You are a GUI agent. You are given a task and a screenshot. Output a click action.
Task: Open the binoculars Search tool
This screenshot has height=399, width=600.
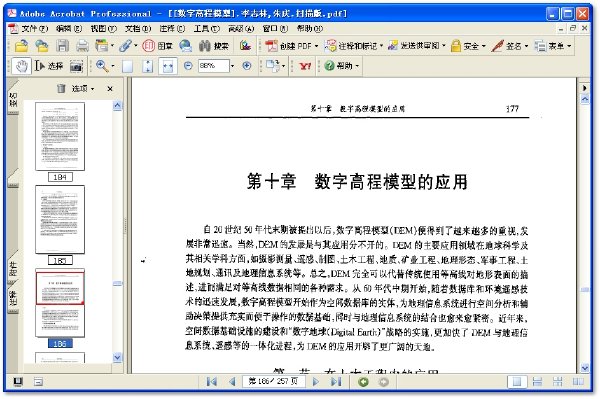tap(214, 46)
